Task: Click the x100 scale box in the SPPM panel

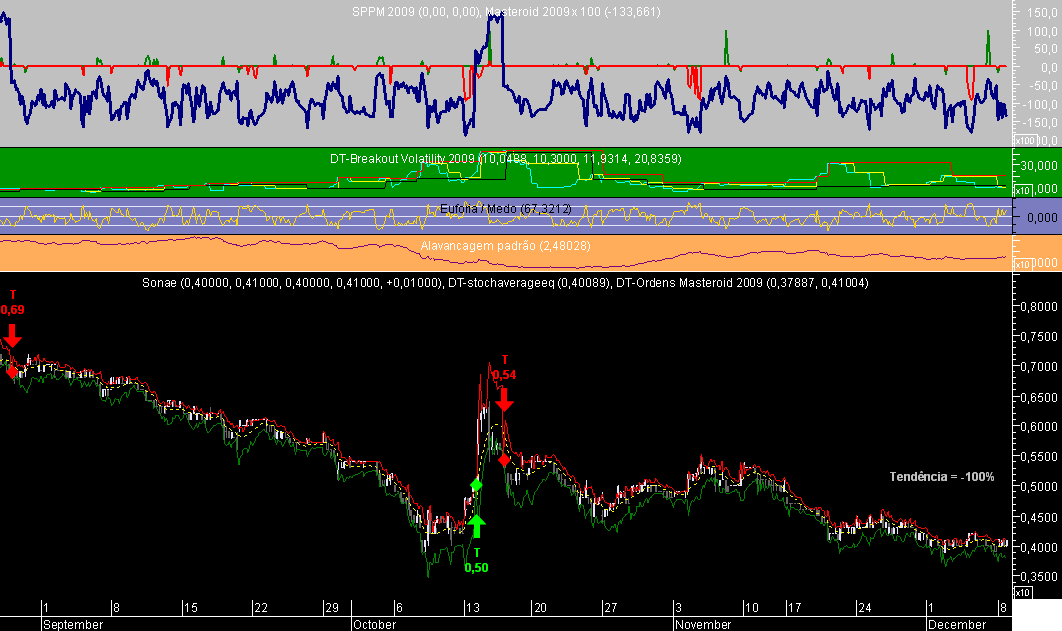Action: pos(1023,140)
